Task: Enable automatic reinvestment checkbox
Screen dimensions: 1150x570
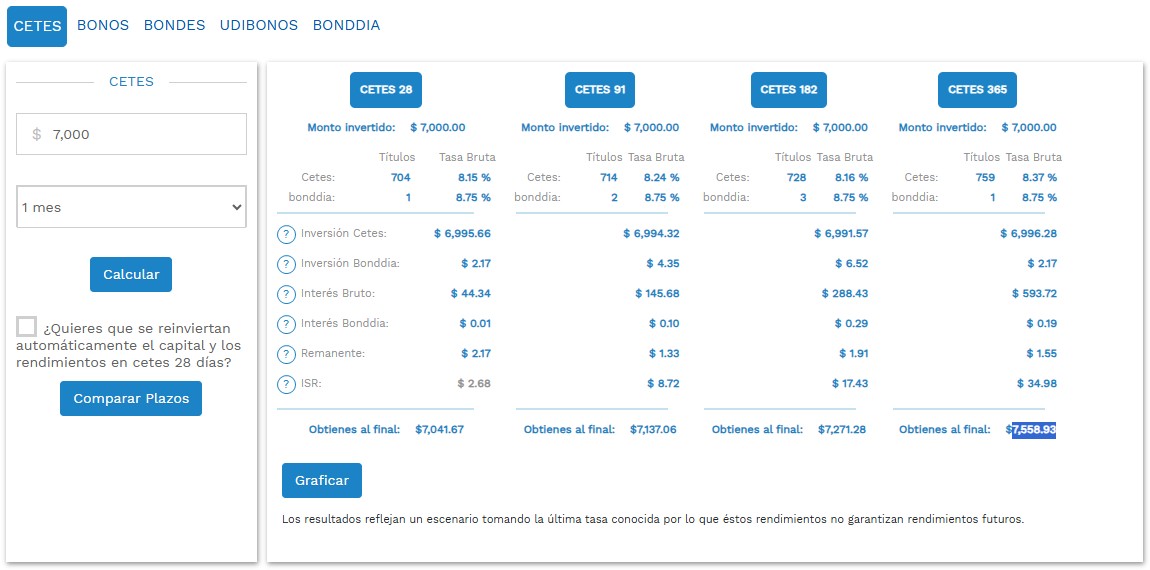Action: coord(27,327)
